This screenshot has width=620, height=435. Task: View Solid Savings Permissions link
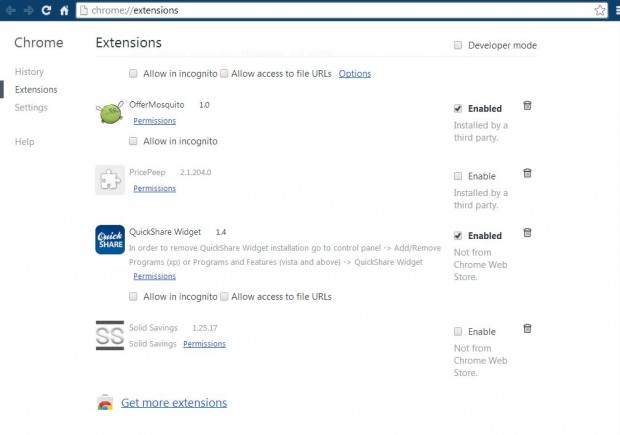coord(204,344)
